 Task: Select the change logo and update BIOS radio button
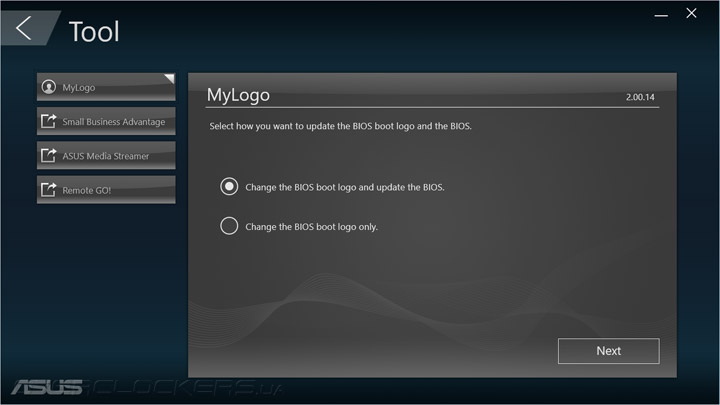229,186
